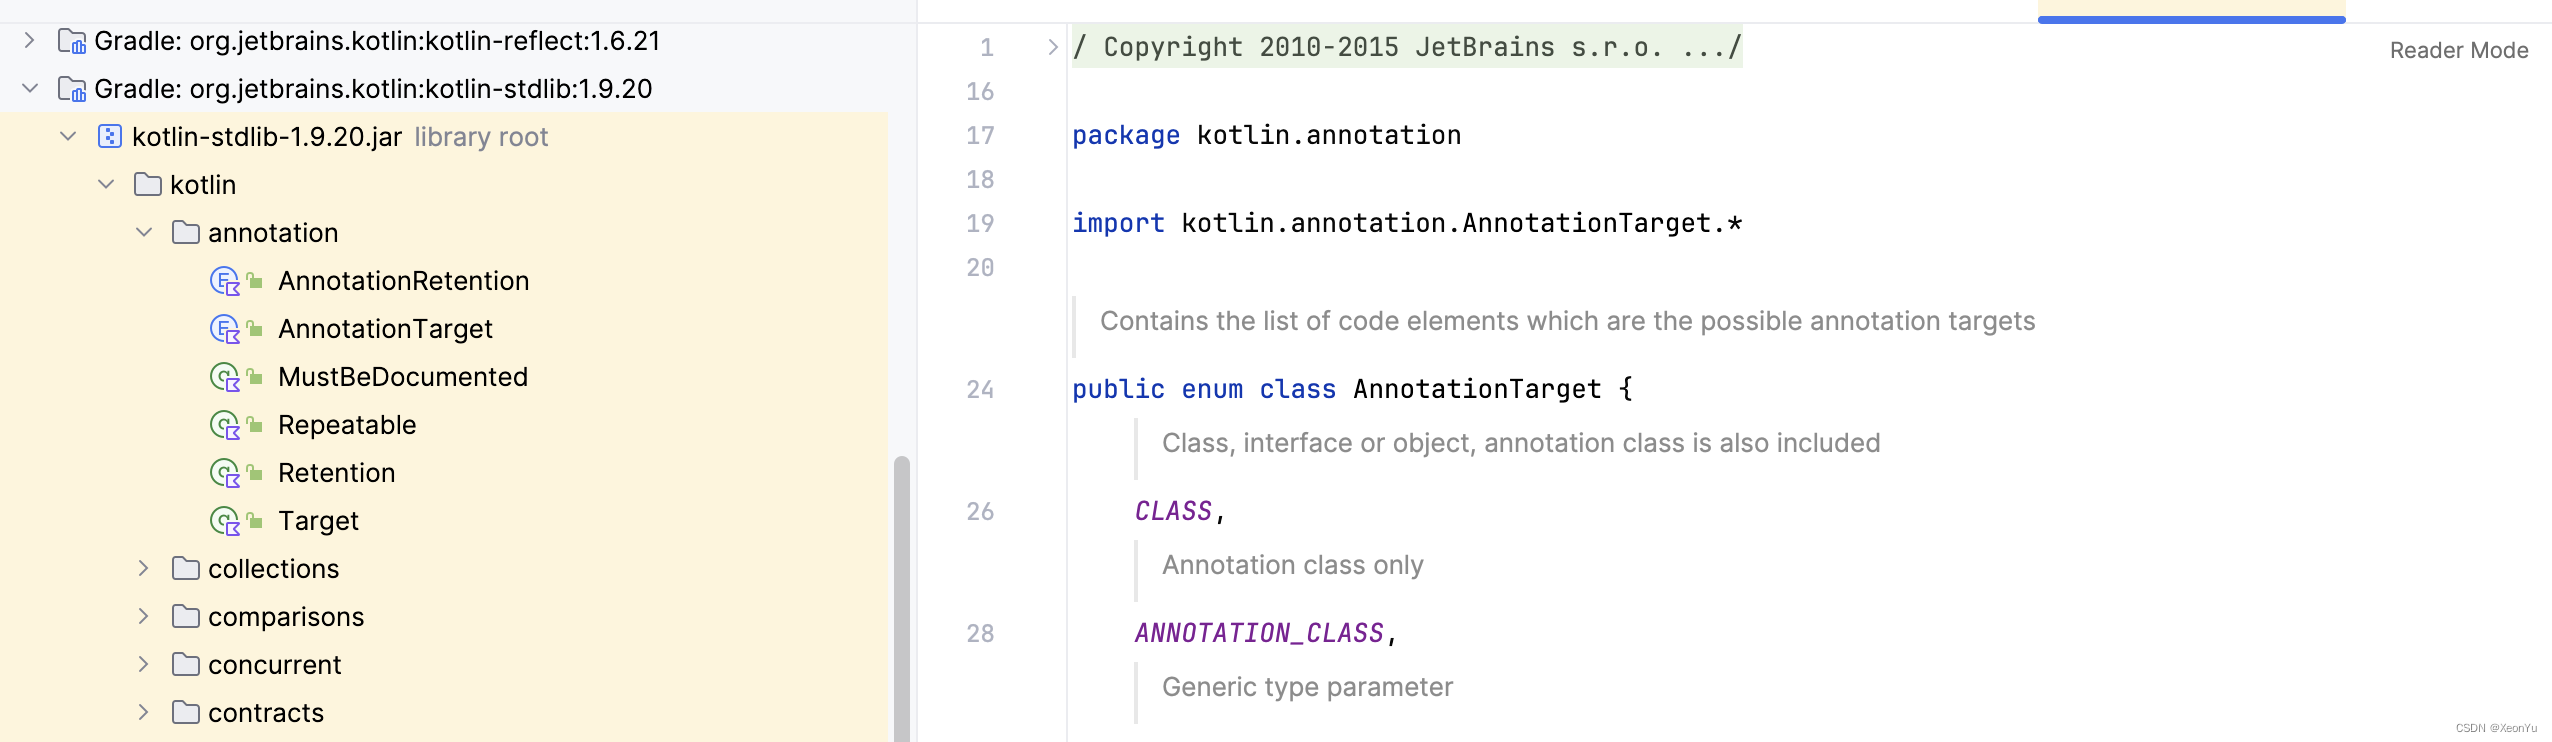Click the Target annotation class icon
2552x742 pixels.
click(225, 522)
